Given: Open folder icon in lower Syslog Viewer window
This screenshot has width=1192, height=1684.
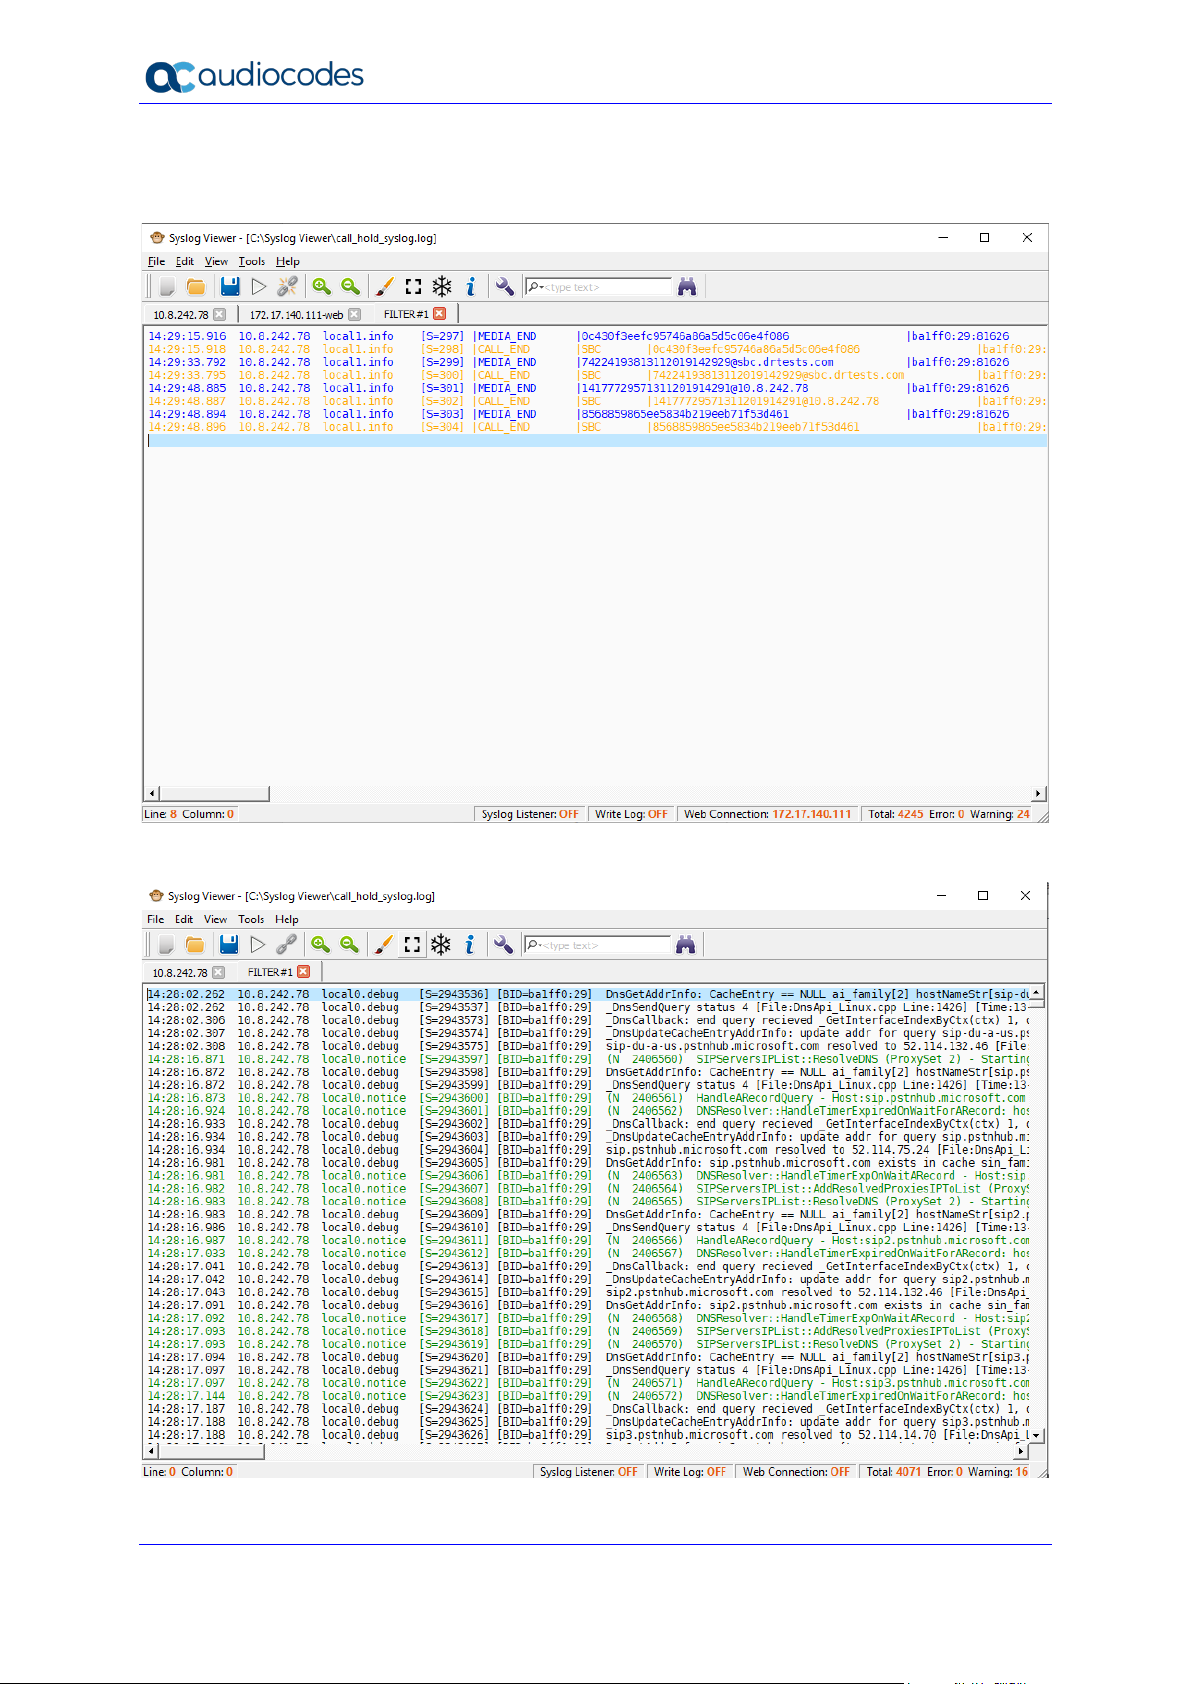Looking at the screenshot, I should coord(195,945).
